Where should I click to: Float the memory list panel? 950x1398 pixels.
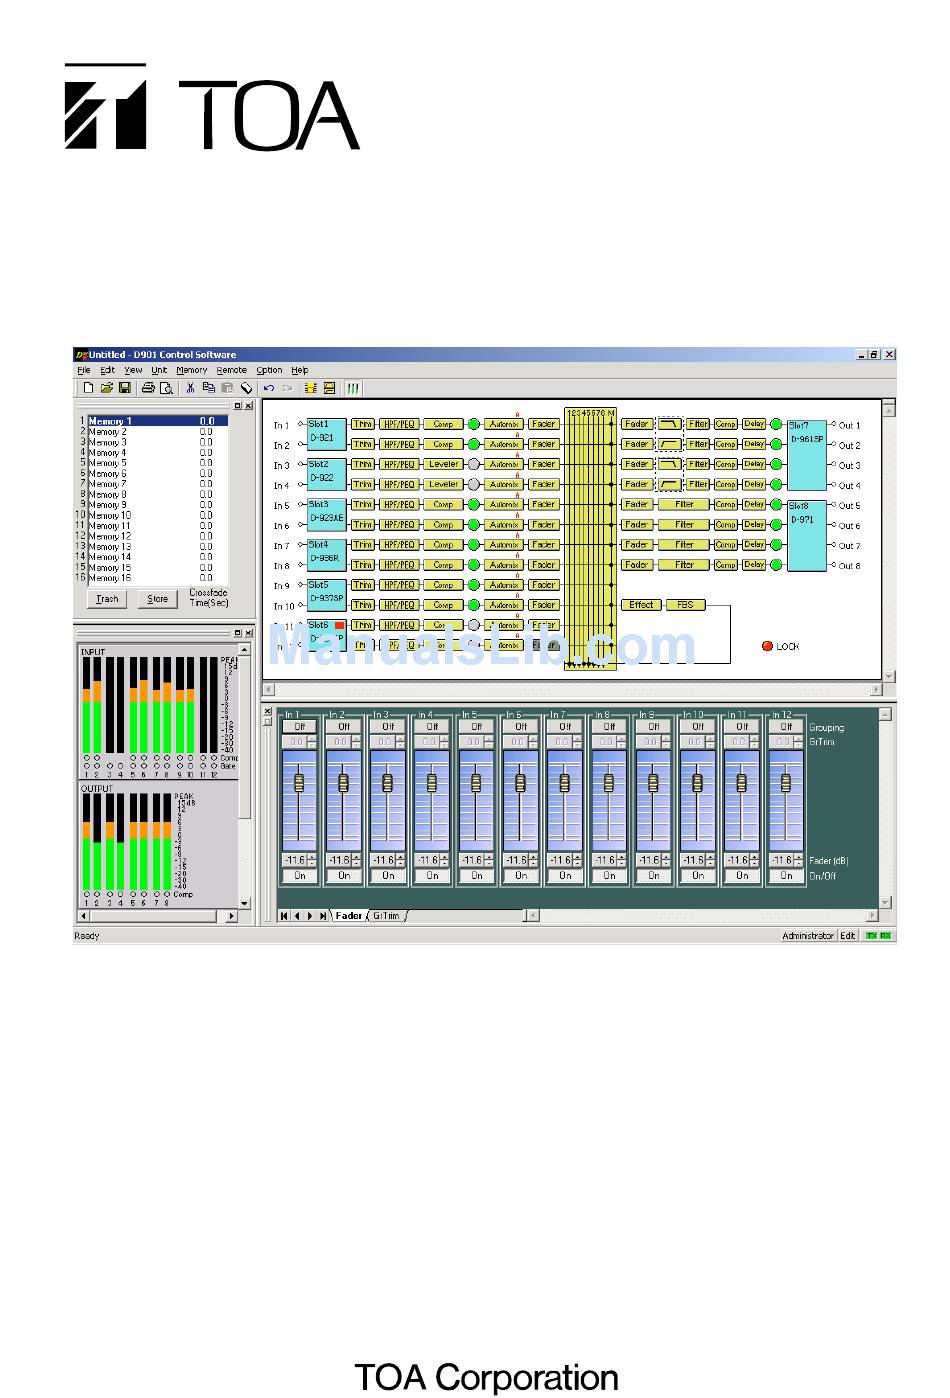click(238, 406)
